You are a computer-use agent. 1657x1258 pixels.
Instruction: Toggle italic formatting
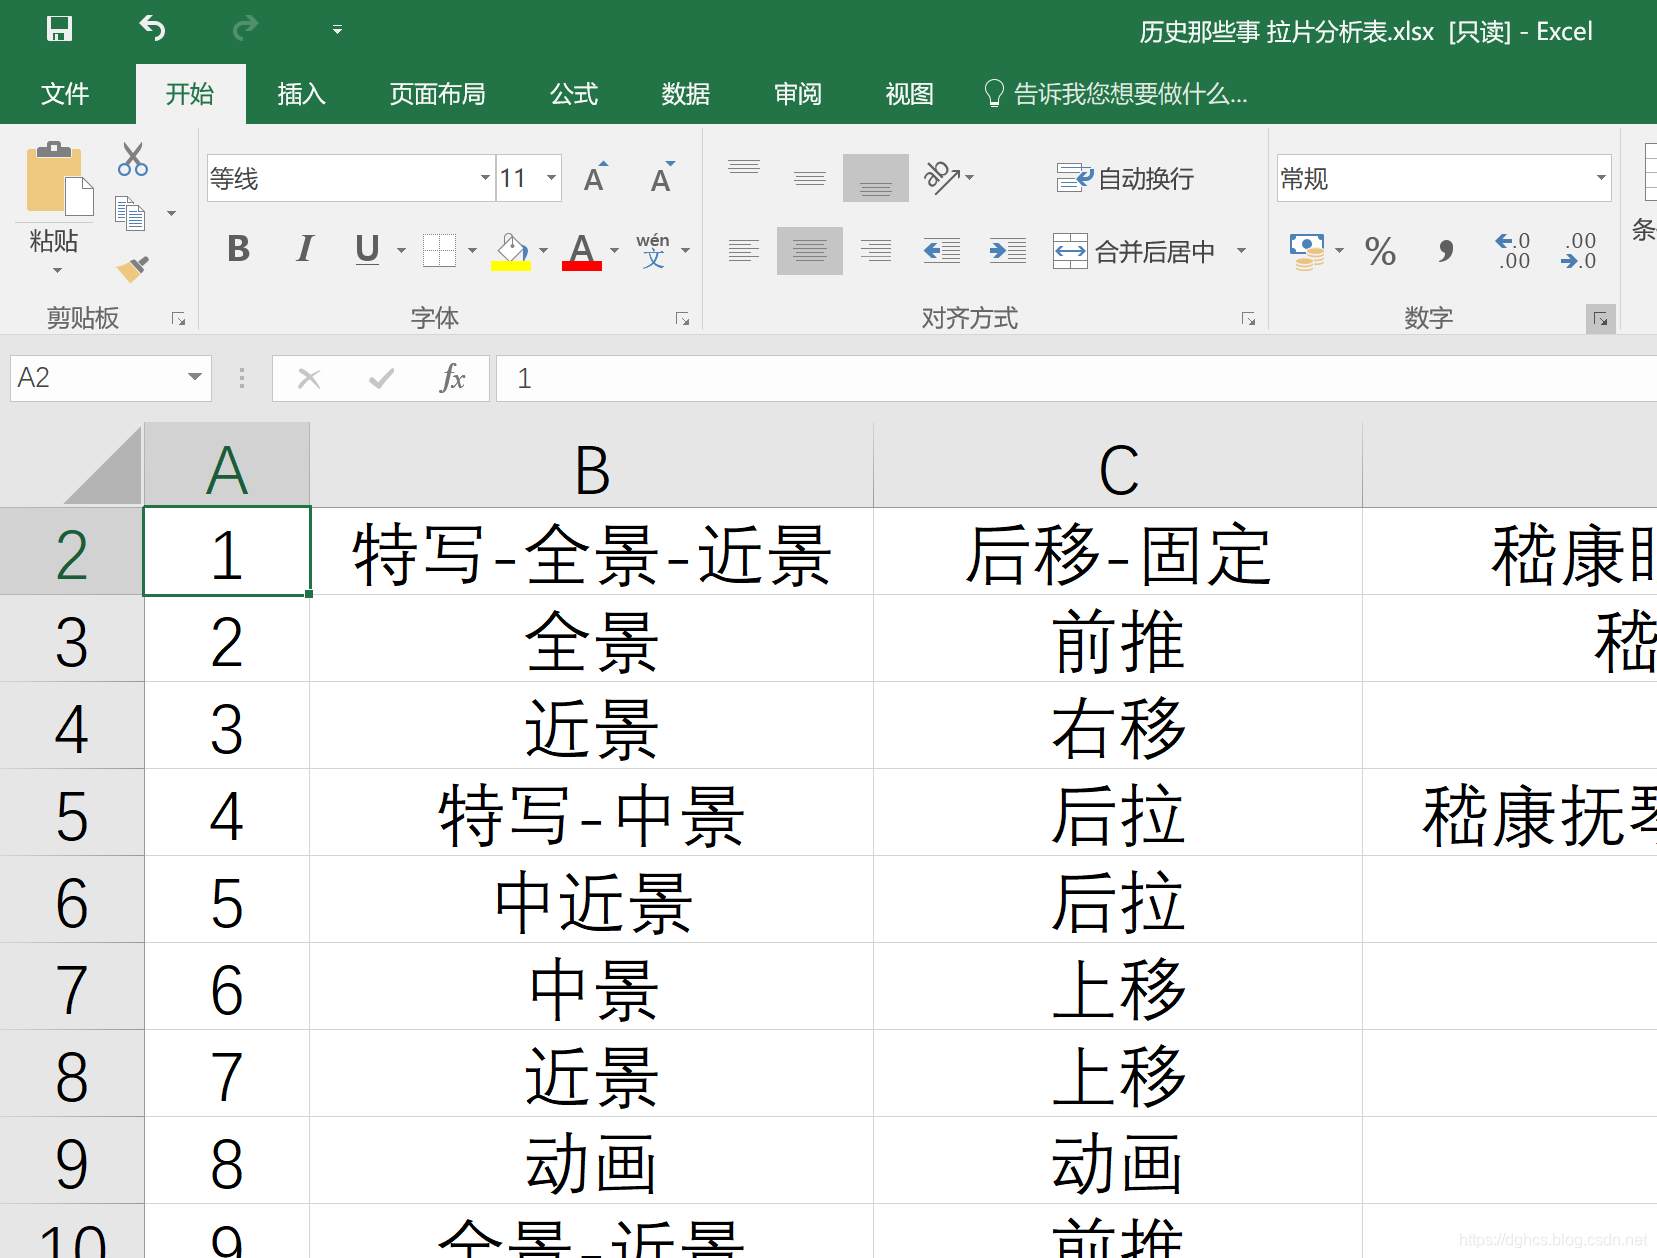[305, 249]
